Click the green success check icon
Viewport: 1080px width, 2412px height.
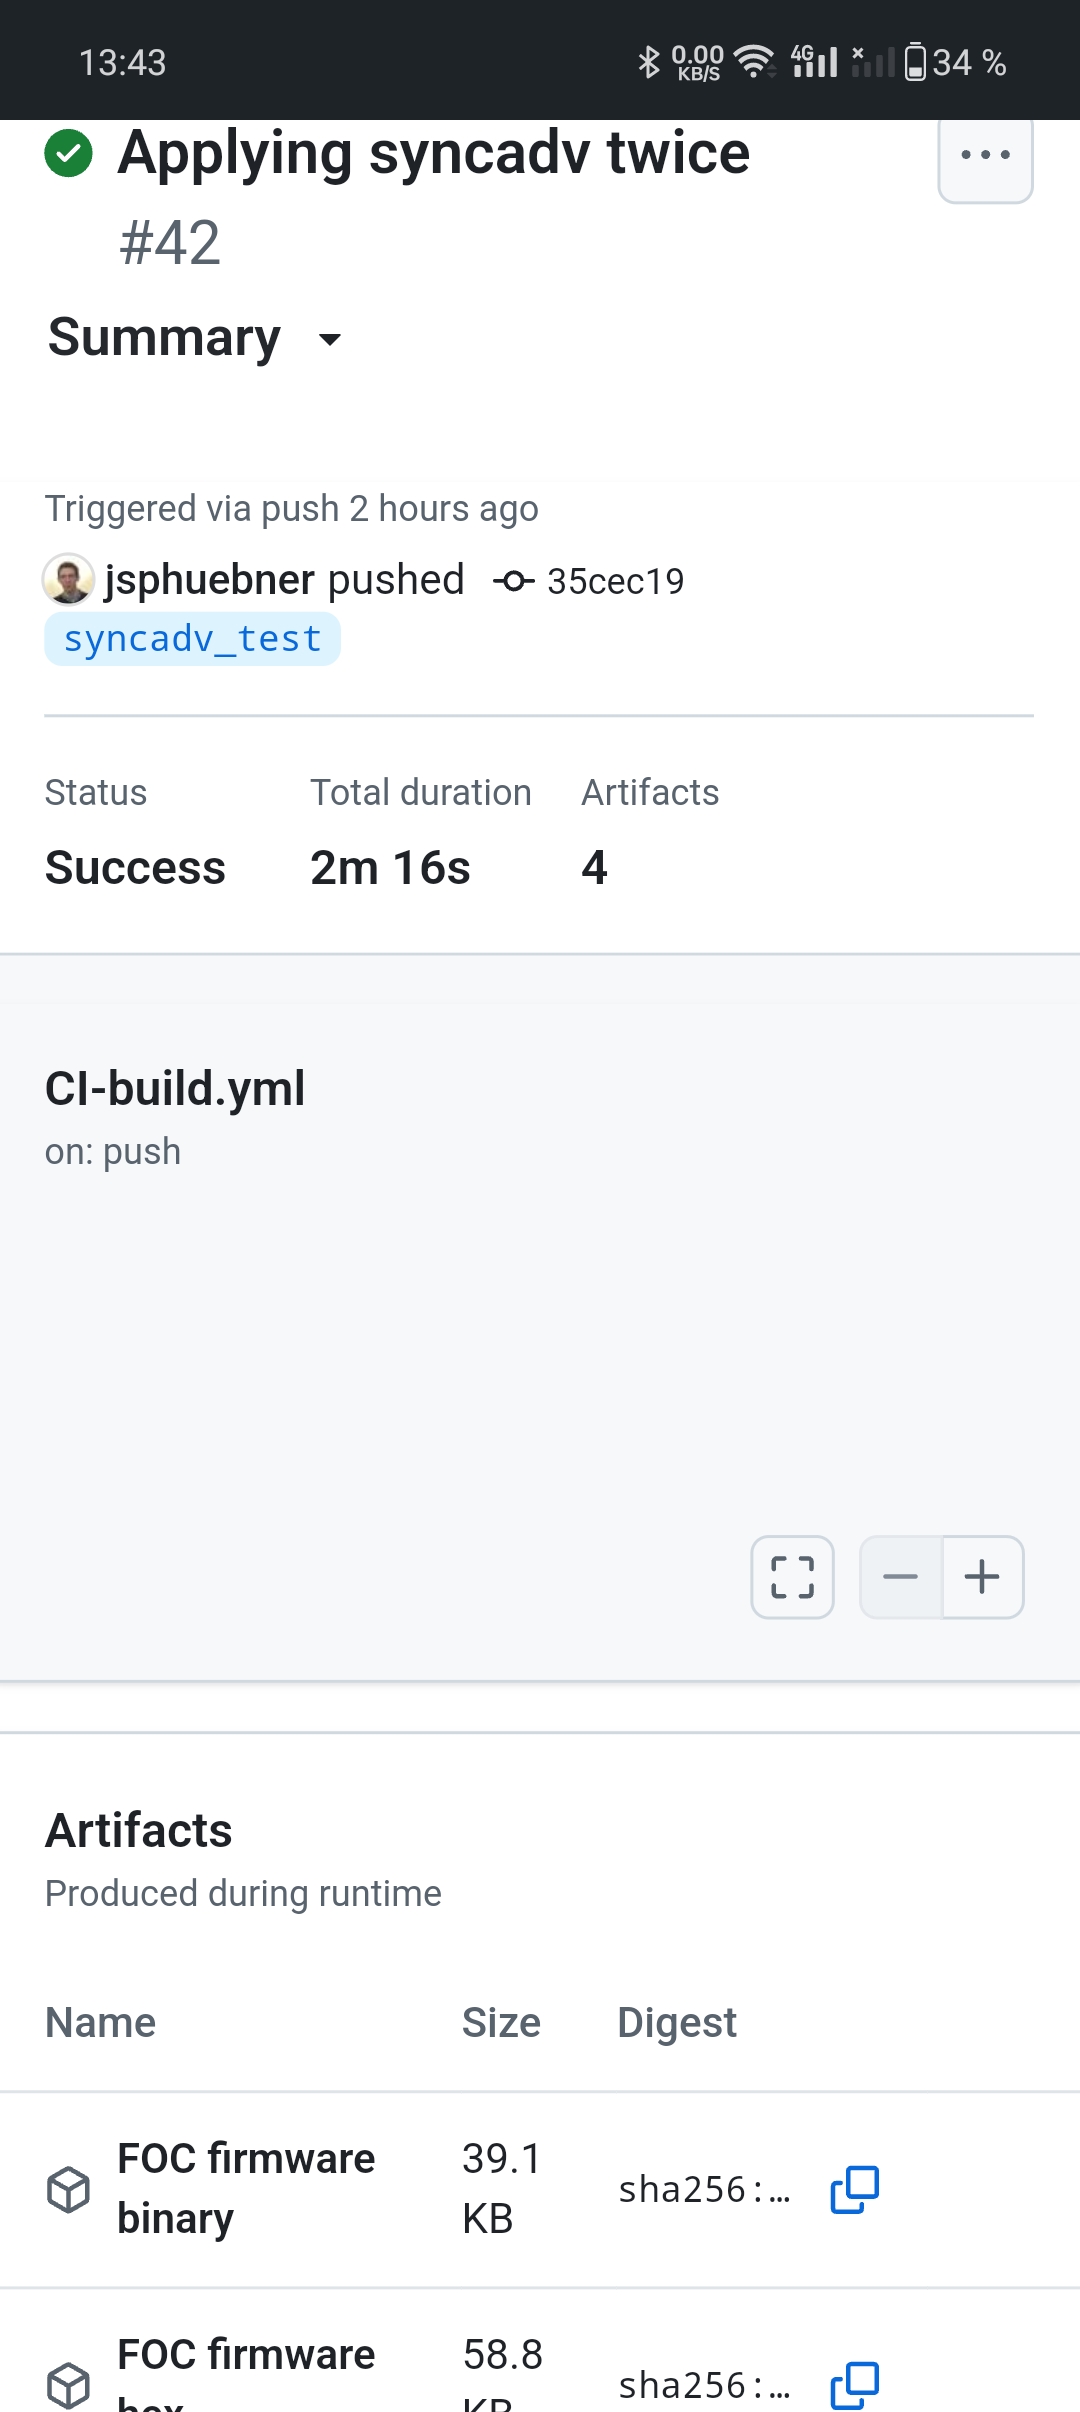point(69,154)
